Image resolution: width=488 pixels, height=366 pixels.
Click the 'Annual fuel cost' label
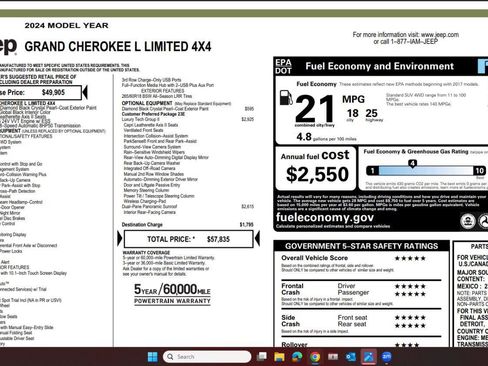[x=315, y=155]
